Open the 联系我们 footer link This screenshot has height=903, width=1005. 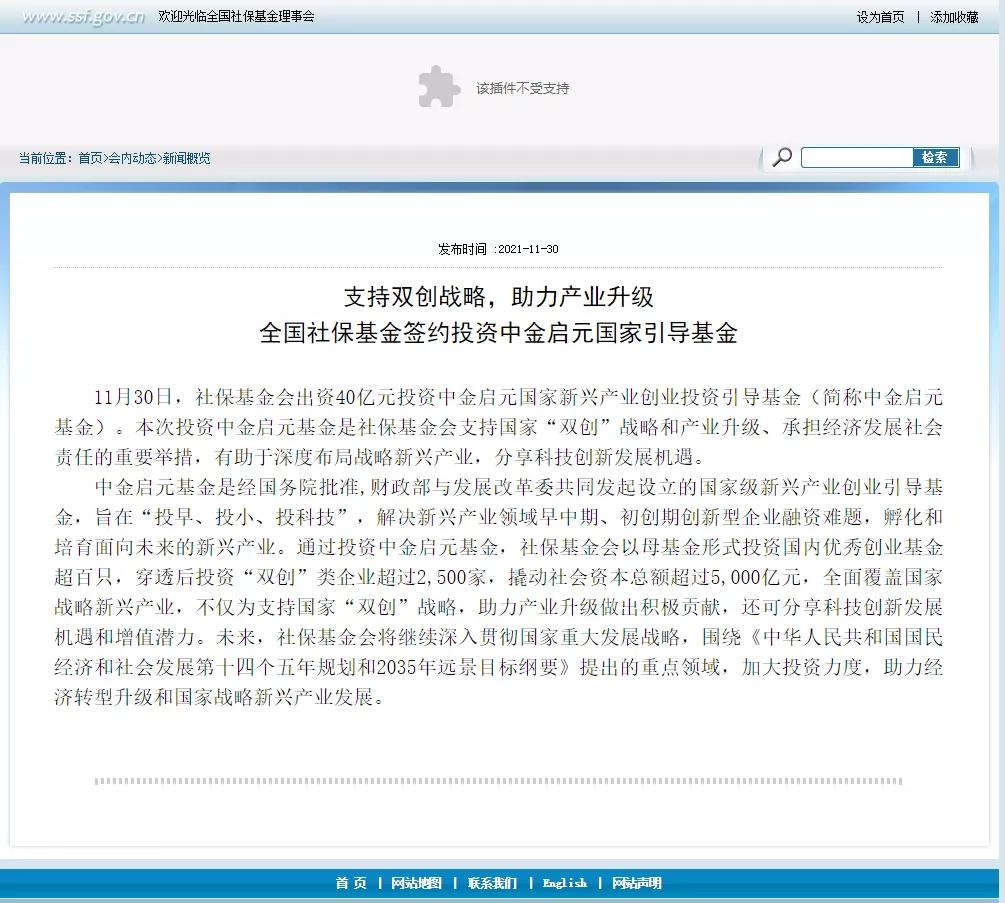coord(491,884)
